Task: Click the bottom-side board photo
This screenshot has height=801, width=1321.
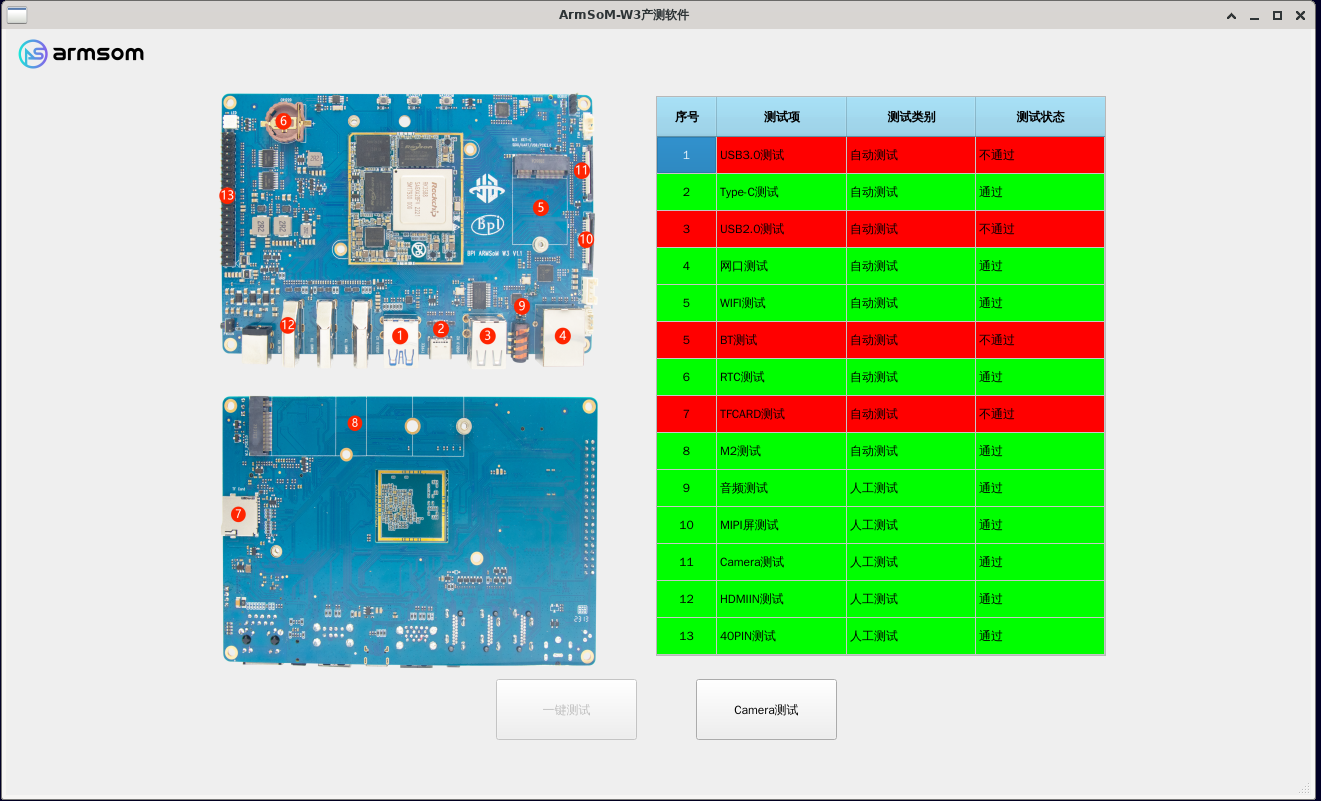Action: (x=410, y=531)
